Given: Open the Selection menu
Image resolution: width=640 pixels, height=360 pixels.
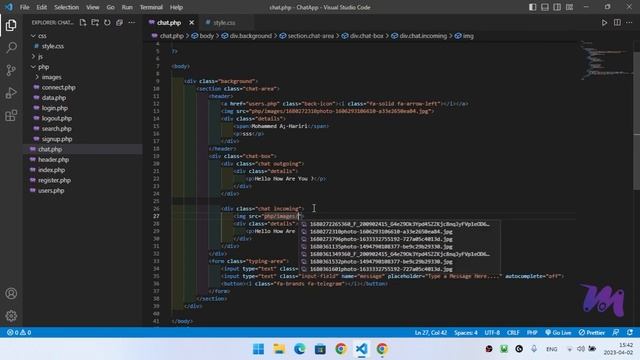Looking at the screenshot, I should (67, 7).
